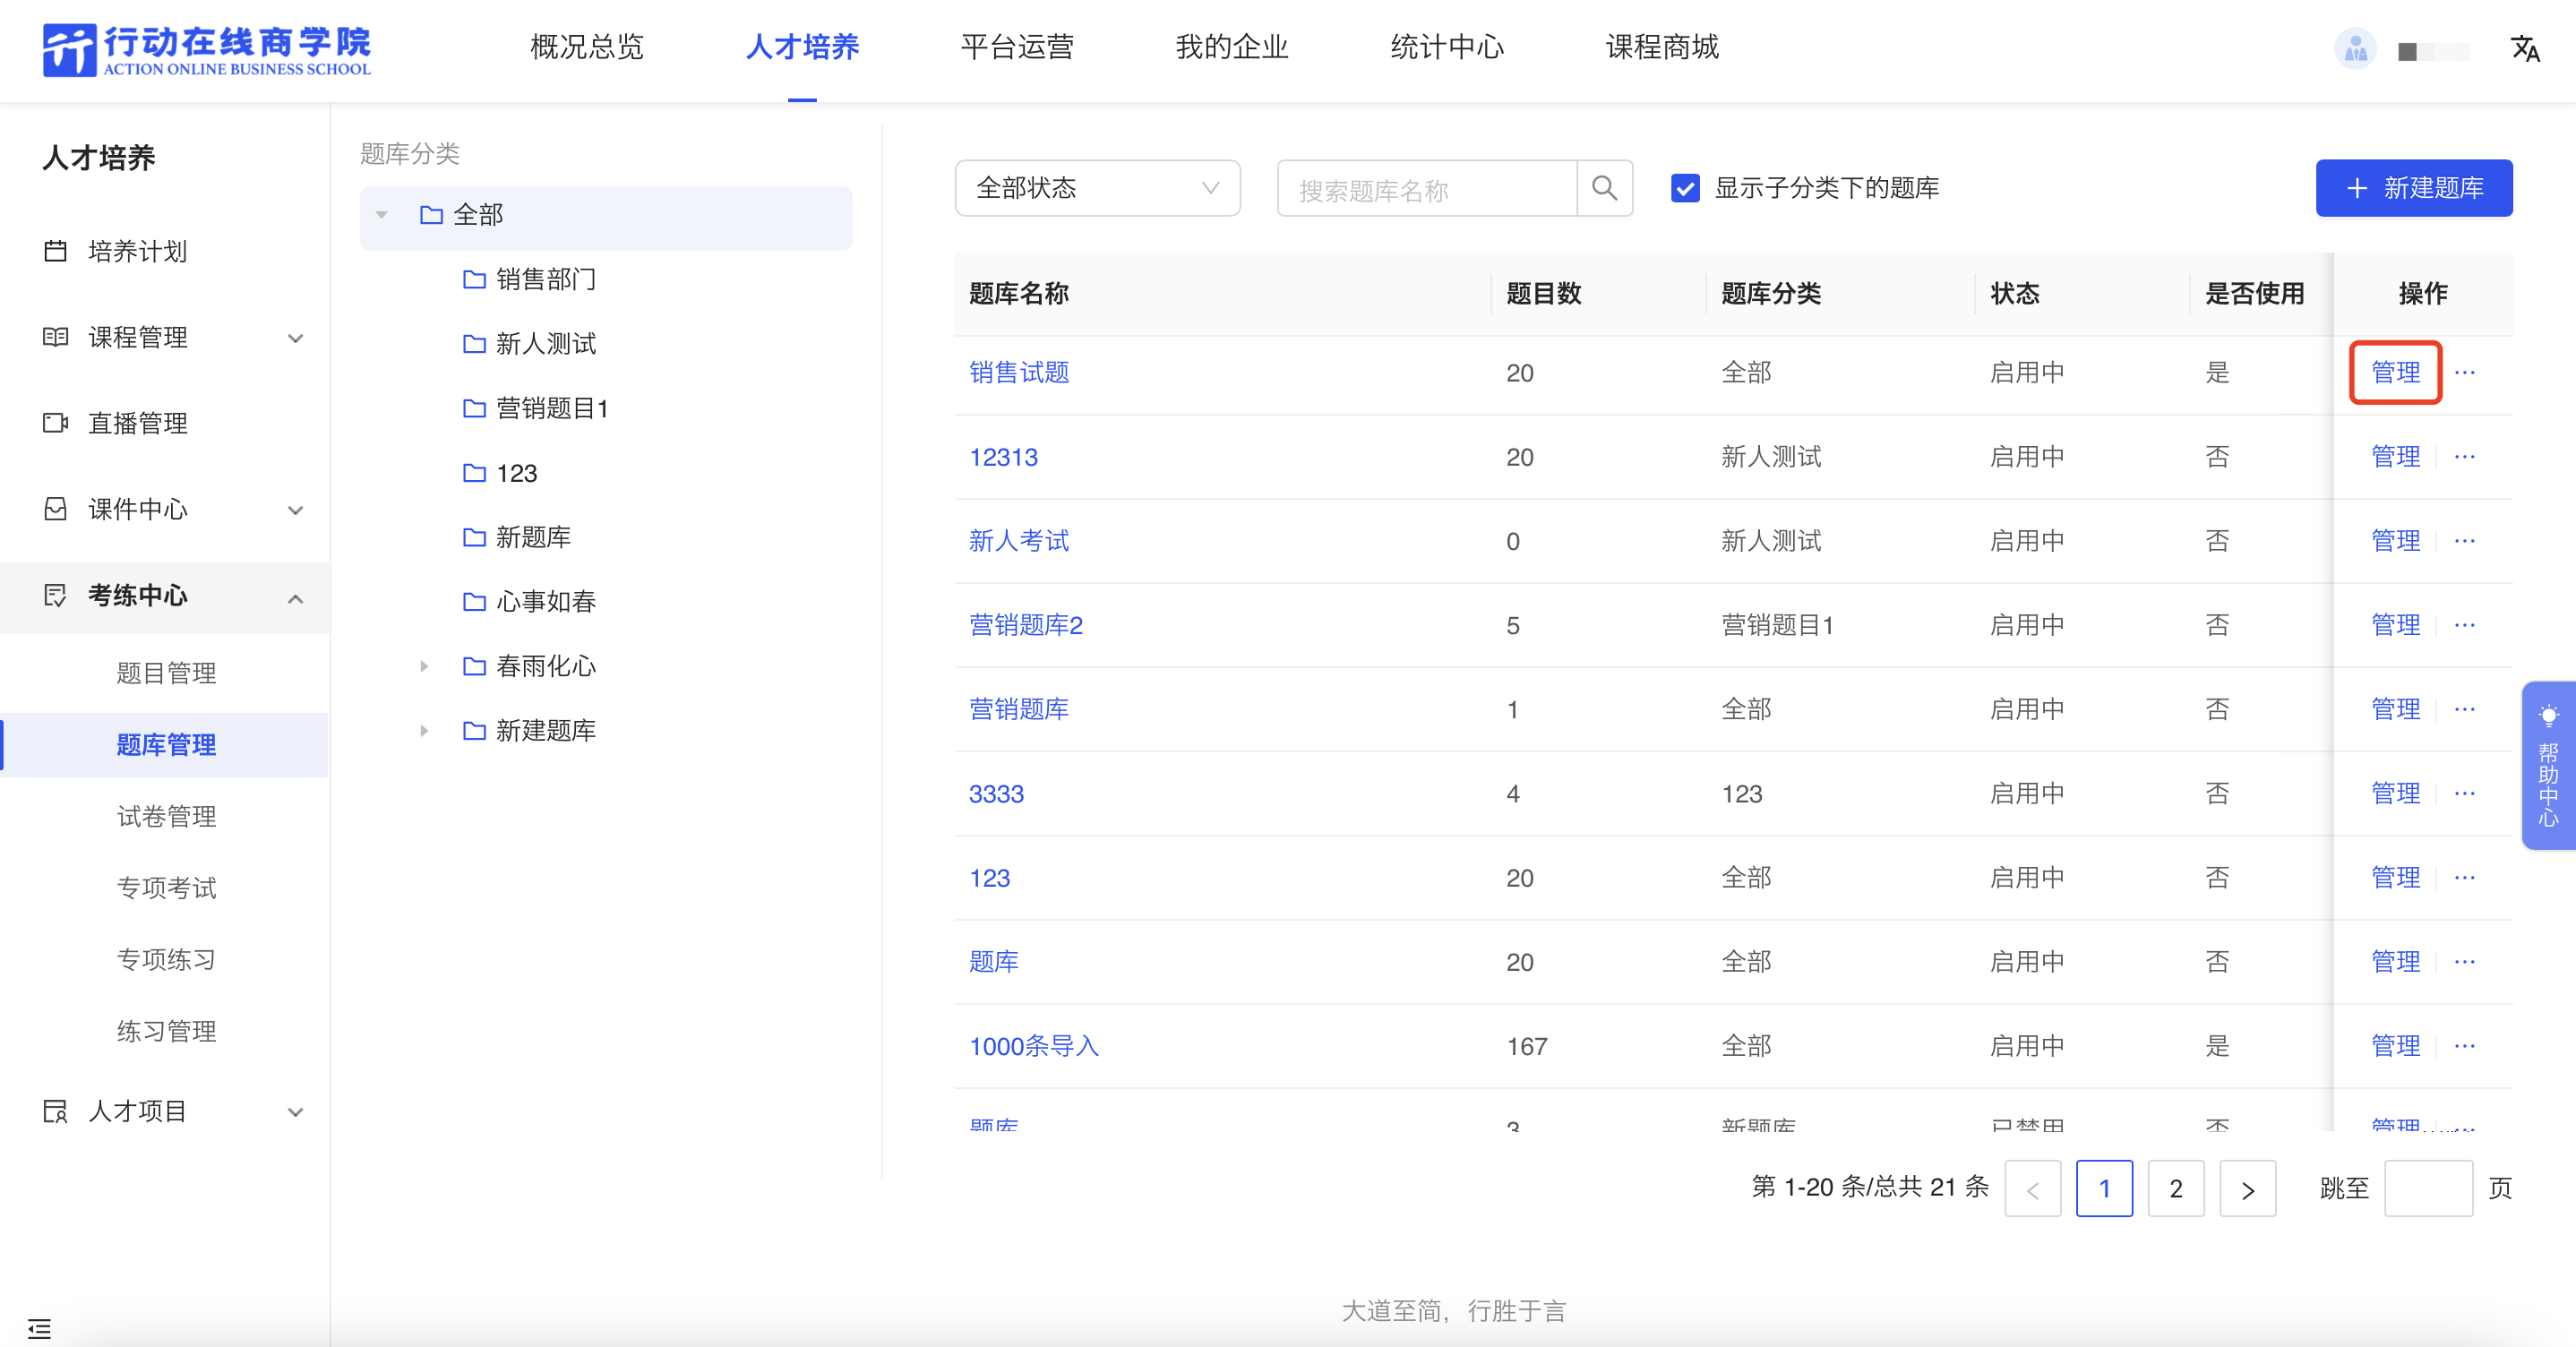Collapse the 考练中心 menu chevron
The image size is (2576, 1347).
pyautogui.click(x=295, y=598)
